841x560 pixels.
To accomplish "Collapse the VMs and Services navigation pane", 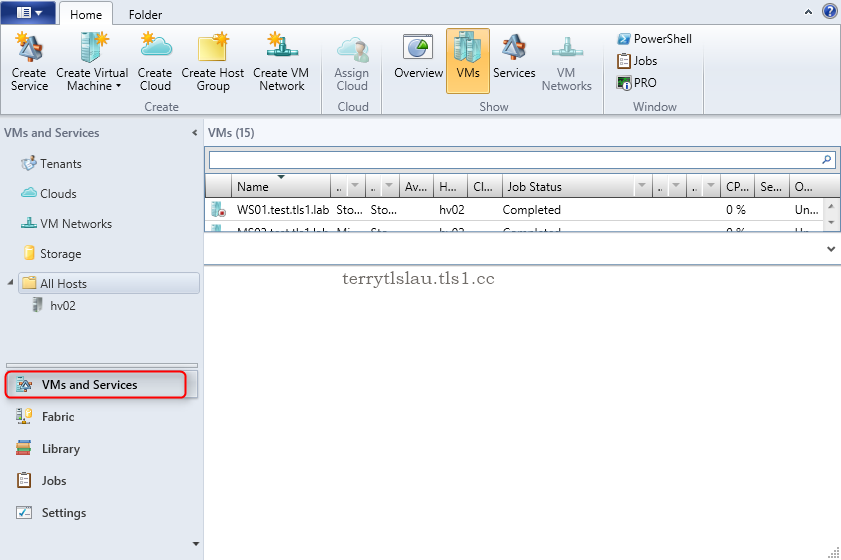I will 194,132.
